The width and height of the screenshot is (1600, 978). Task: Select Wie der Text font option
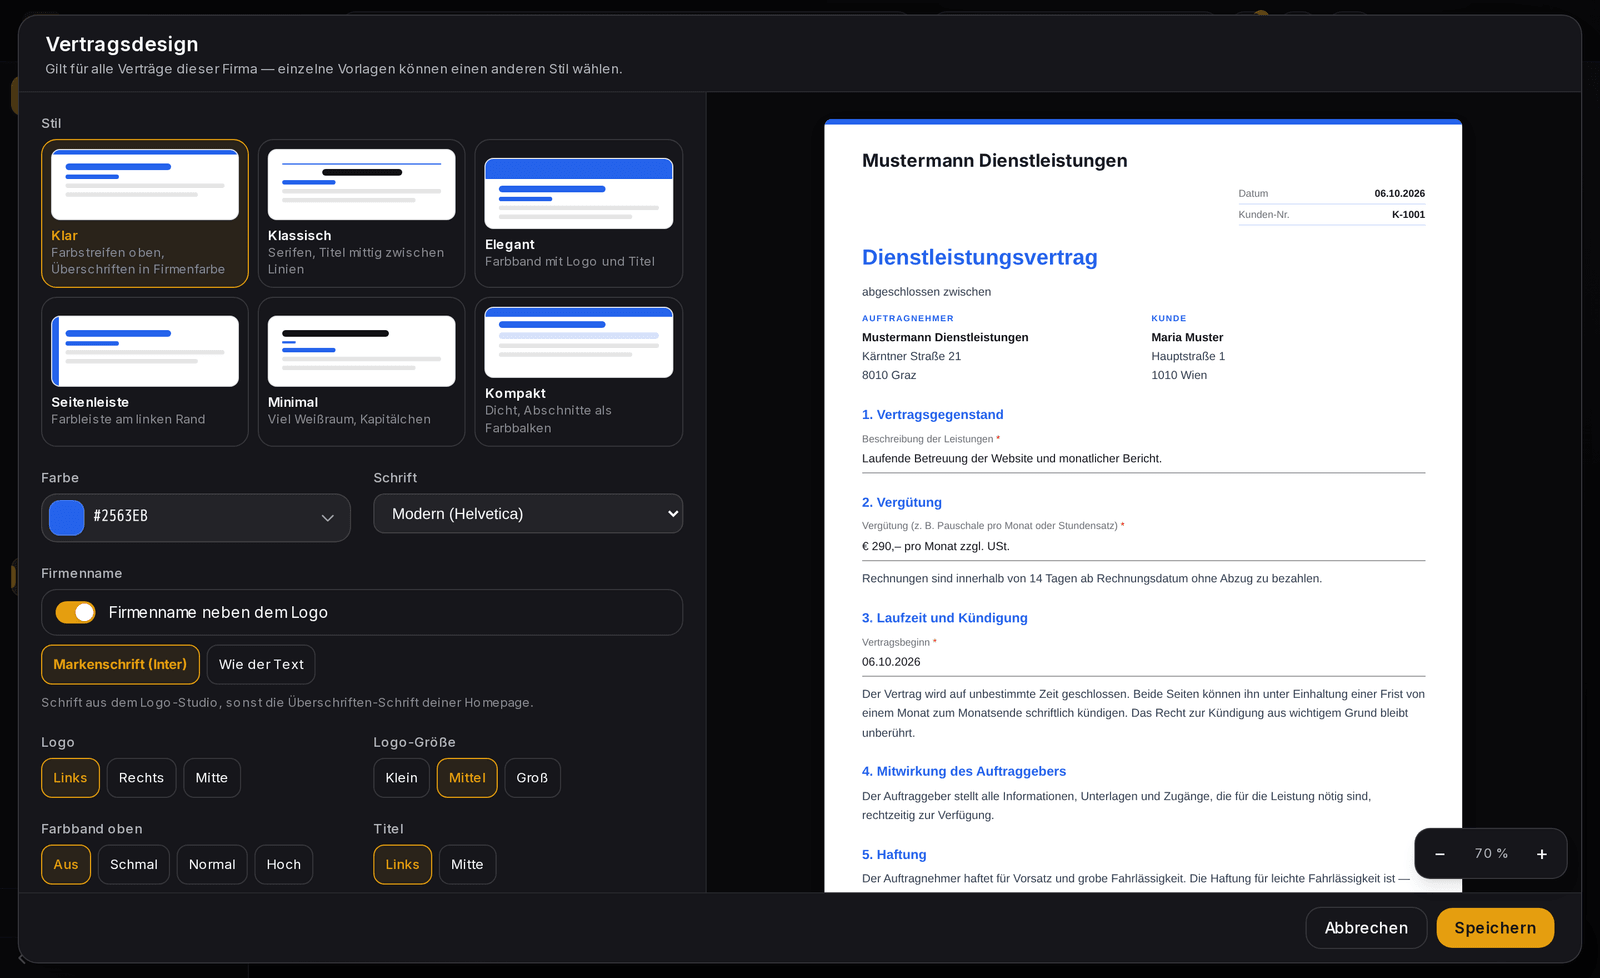coord(261,664)
